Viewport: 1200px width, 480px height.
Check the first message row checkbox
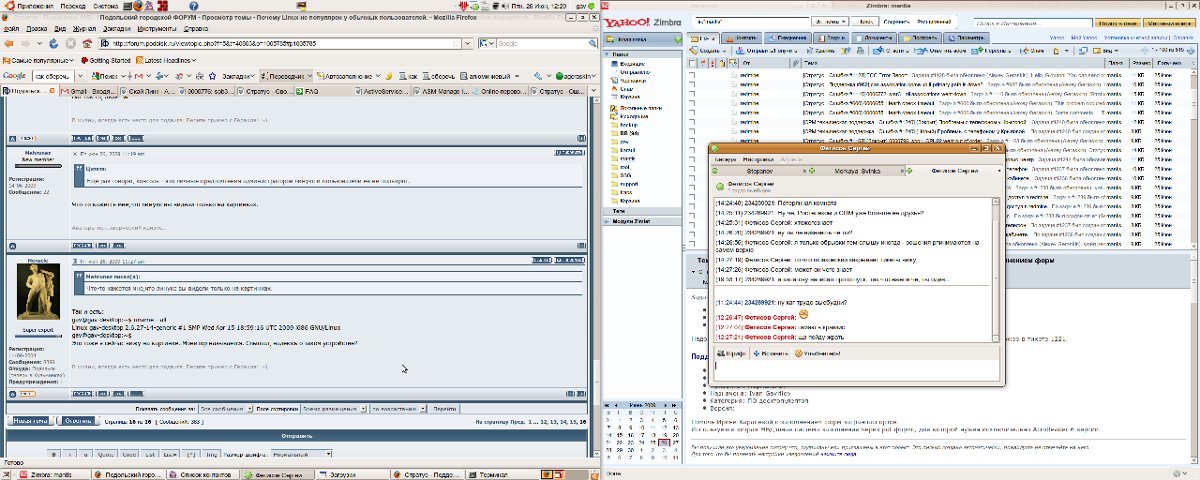coord(692,75)
